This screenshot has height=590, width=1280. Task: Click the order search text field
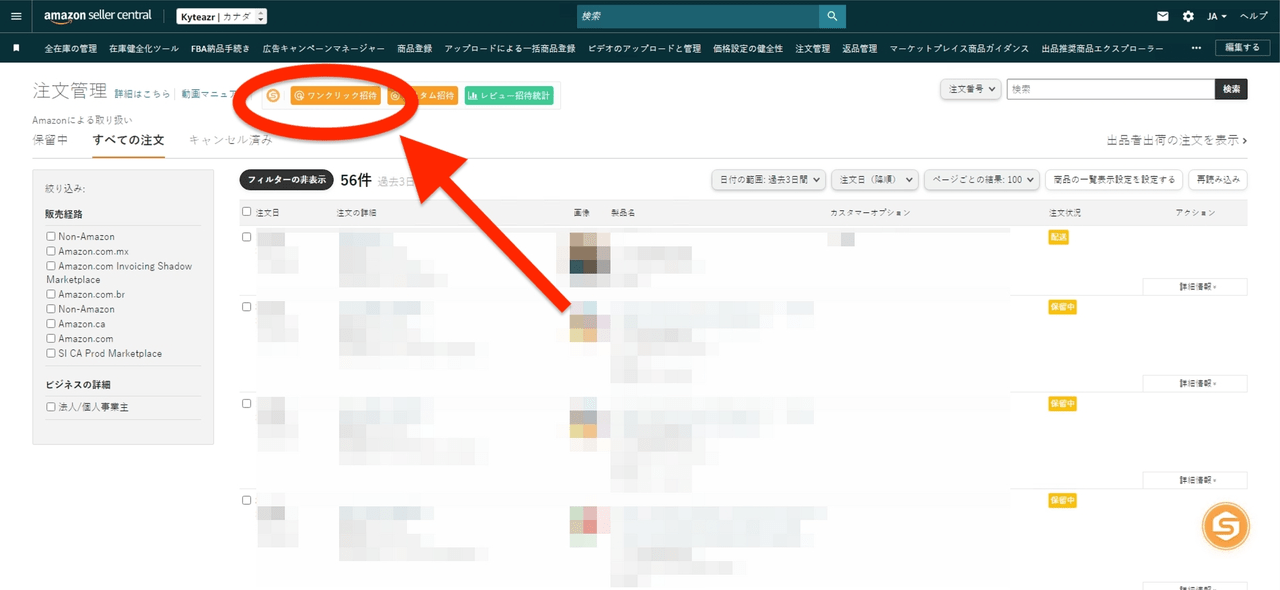point(1110,89)
